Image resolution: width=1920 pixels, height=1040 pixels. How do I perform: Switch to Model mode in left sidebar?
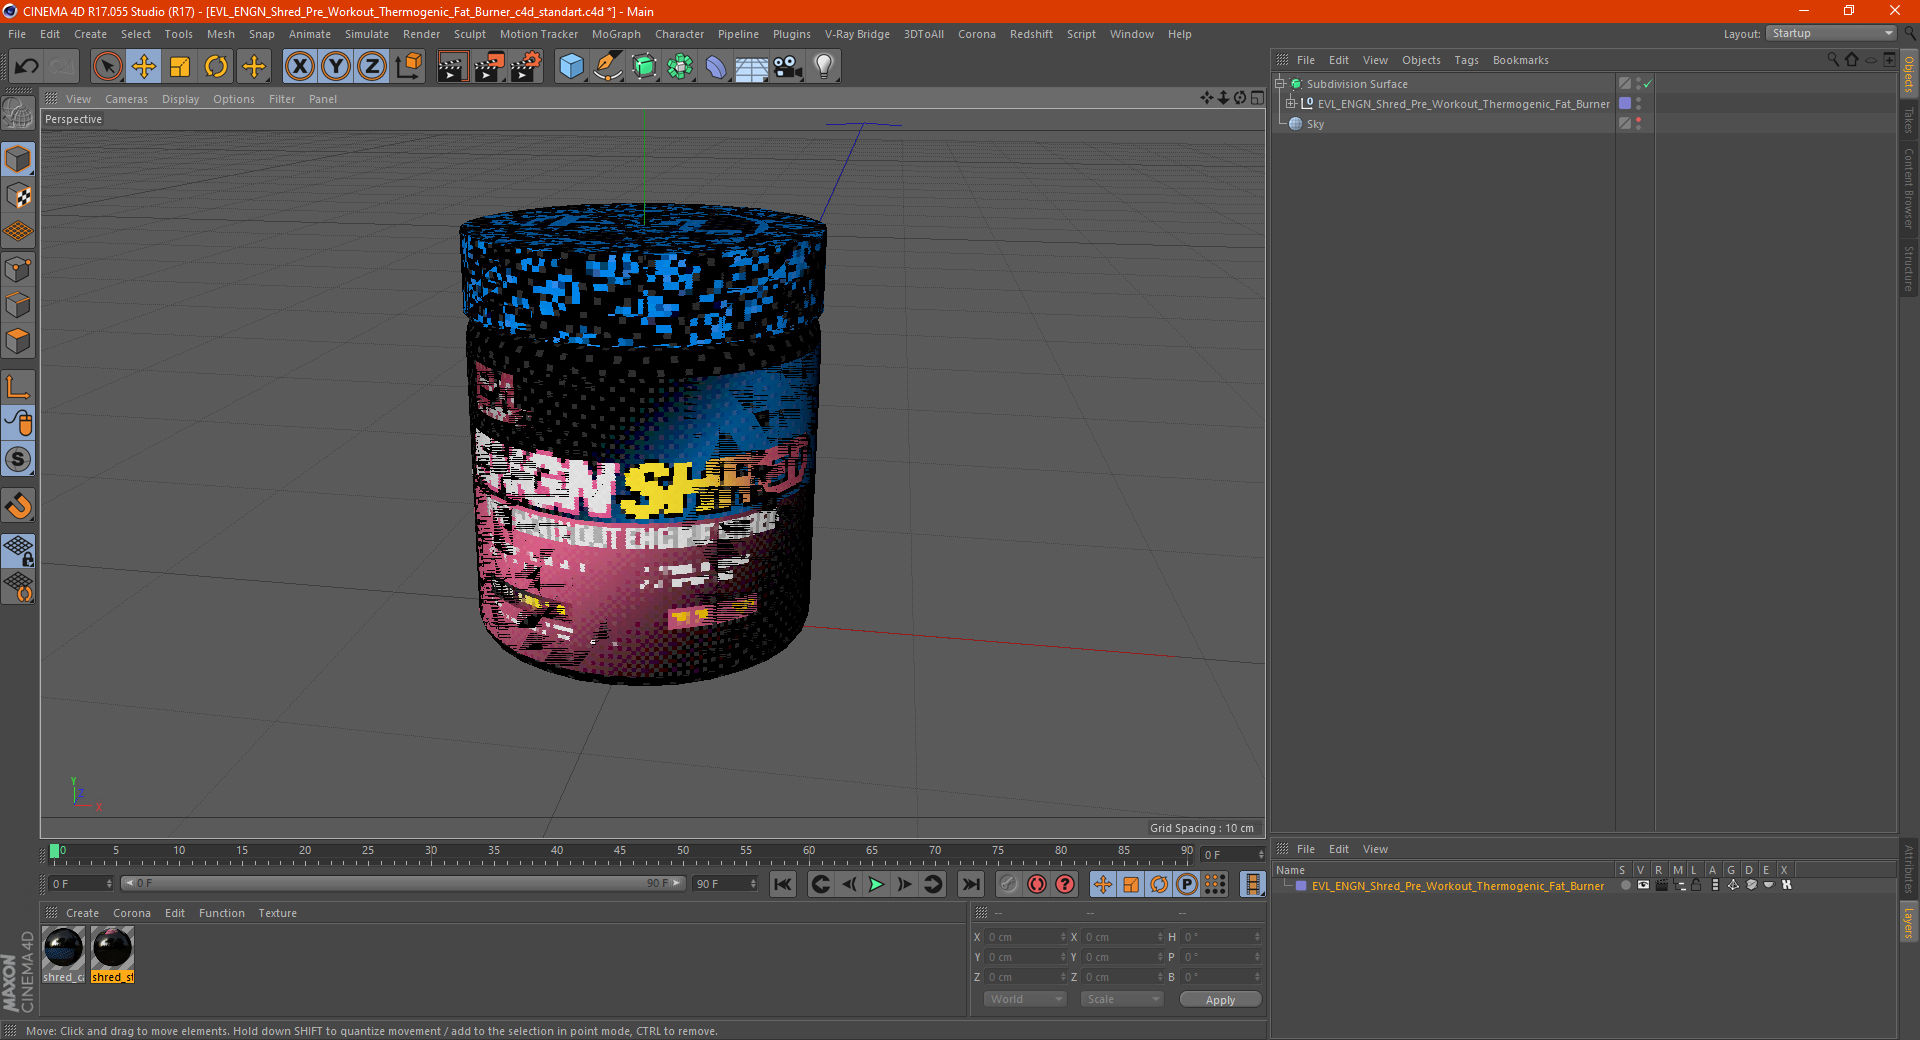pyautogui.click(x=18, y=159)
